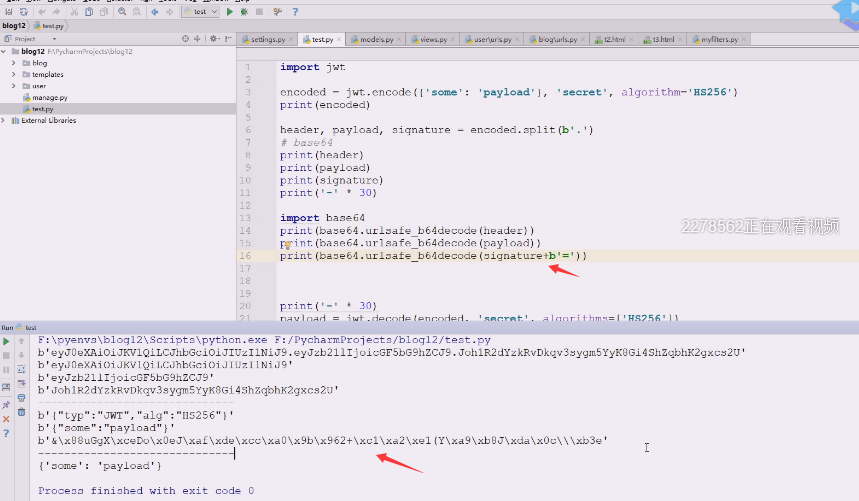
Task: Click Scroll from Source target icon
Action: tap(185, 39)
